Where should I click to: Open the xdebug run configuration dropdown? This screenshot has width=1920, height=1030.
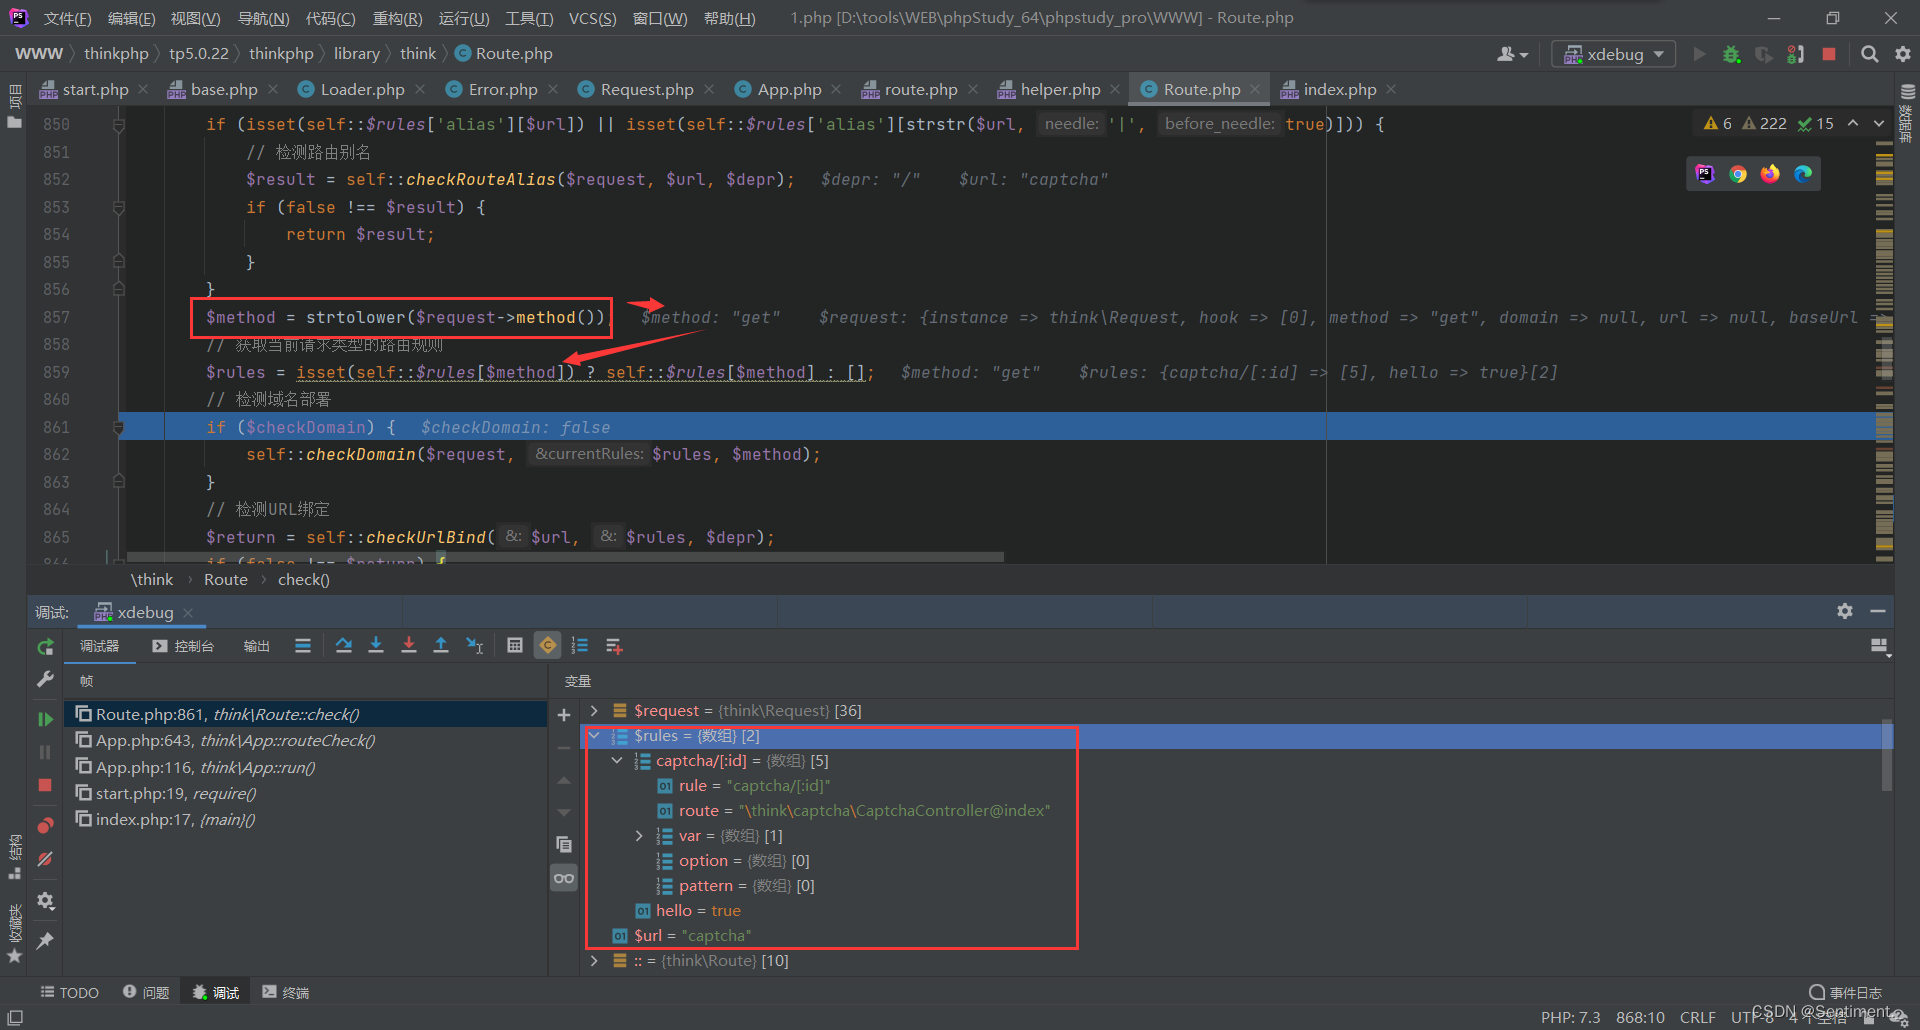pyautogui.click(x=1613, y=54)
